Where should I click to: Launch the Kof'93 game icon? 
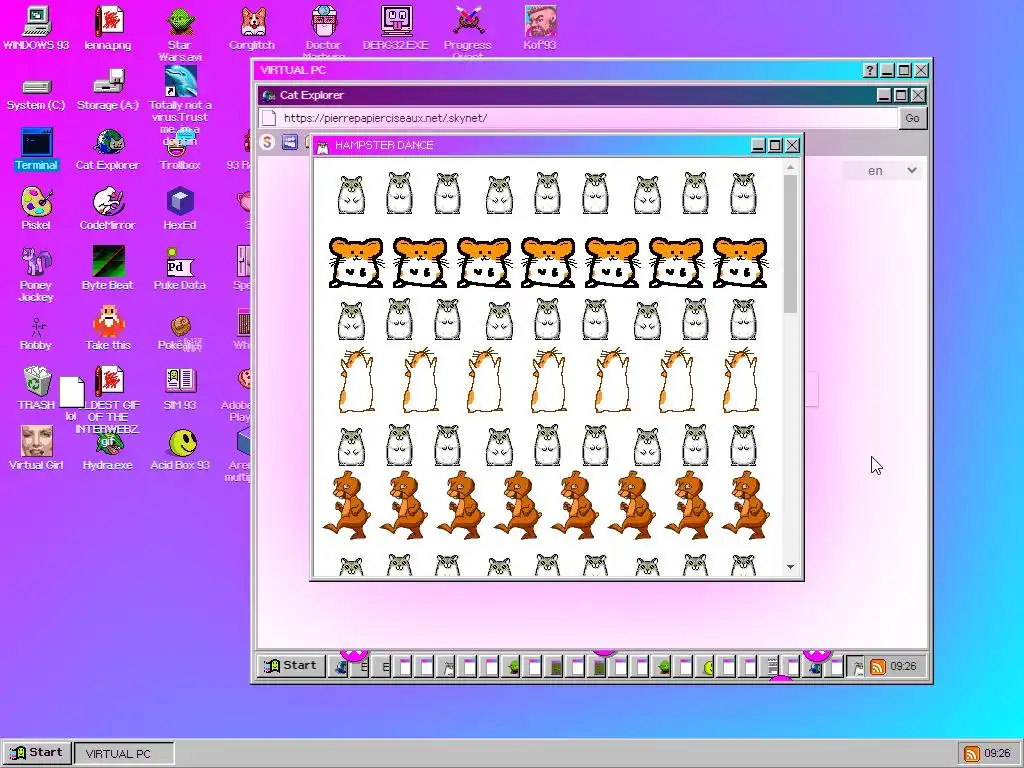coord(539,22)
